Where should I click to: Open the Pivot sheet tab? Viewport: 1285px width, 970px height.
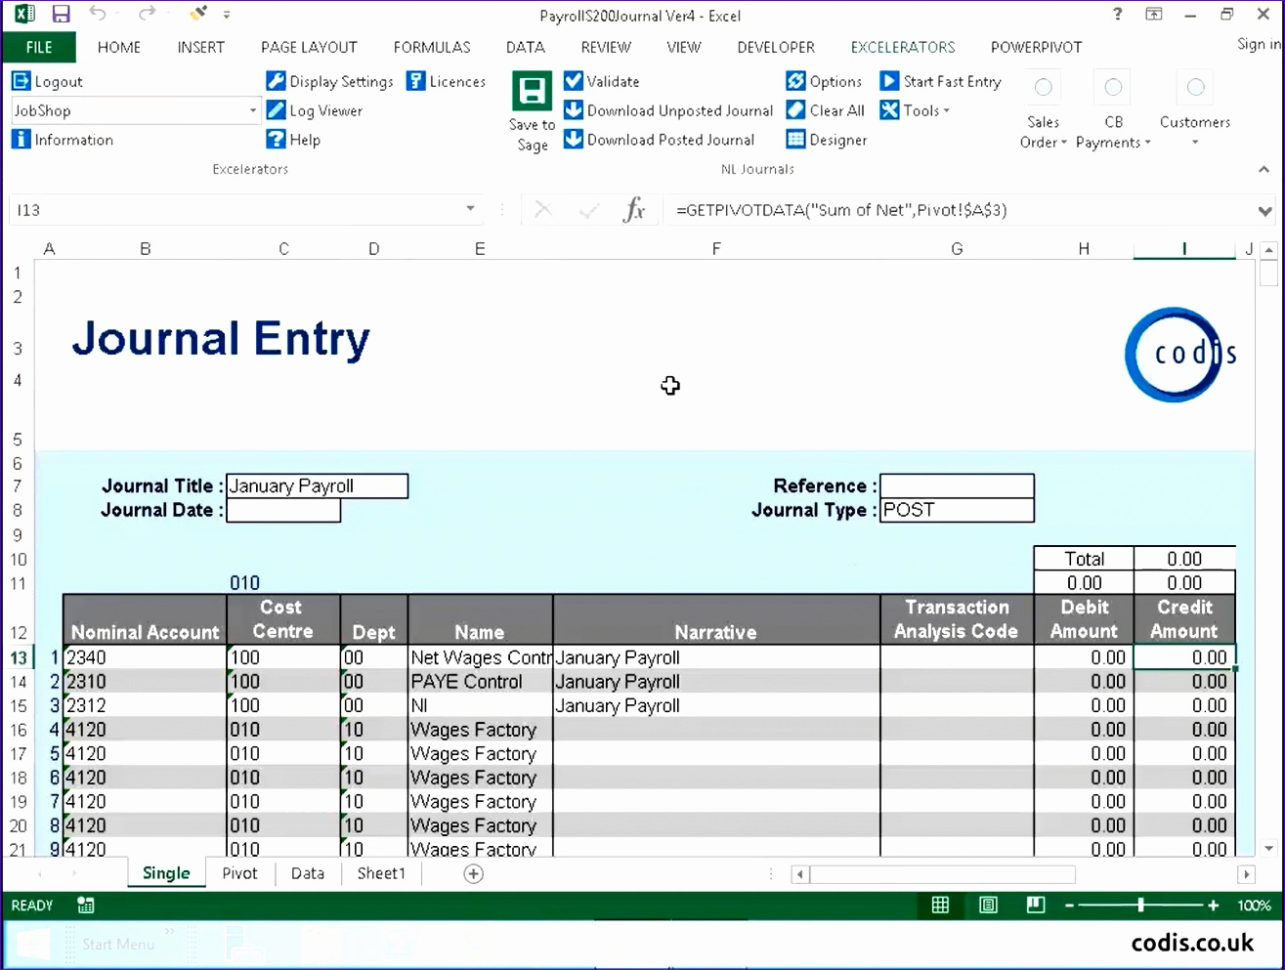pos(239,873)
